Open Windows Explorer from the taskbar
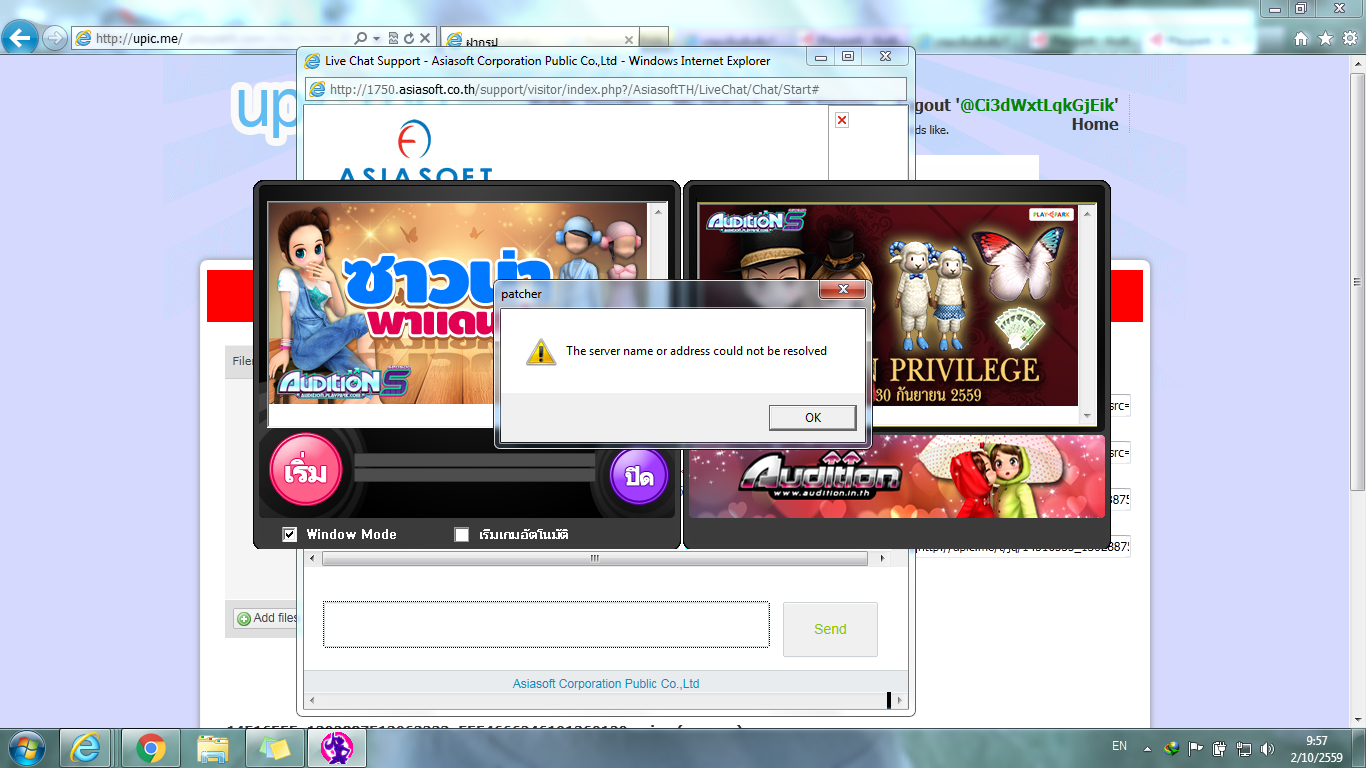Image resolution: width=1366 pixels, height=768 pixels. coord(214,748)
